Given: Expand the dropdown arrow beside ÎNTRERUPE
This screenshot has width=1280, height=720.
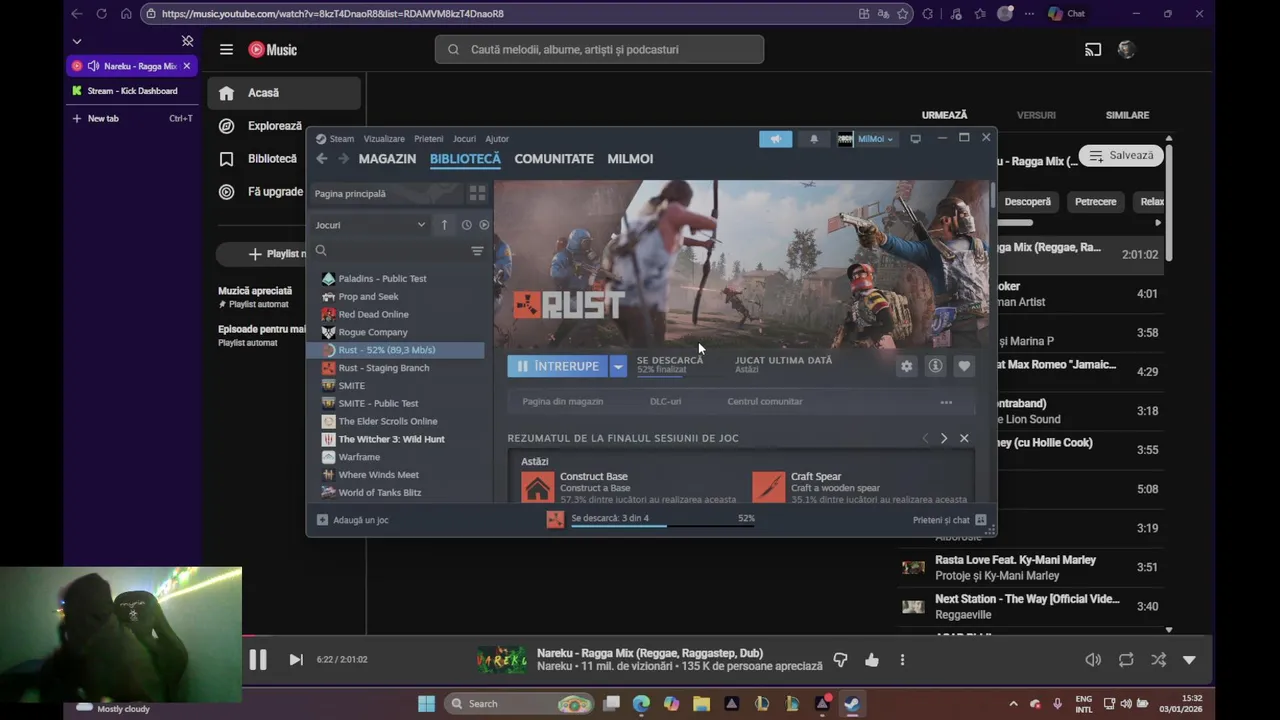Looking at the screenshot, I should point(618,366).
